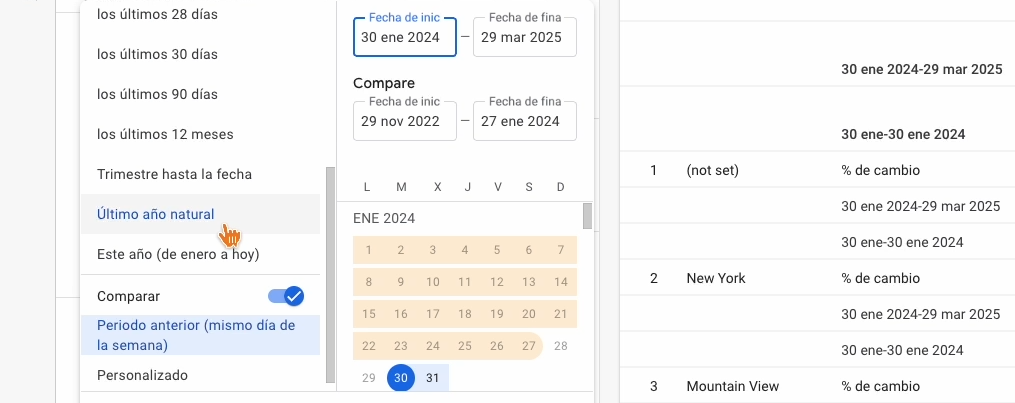Click the 'New York' table row
1015x403 pixels.
pos(716,278)
